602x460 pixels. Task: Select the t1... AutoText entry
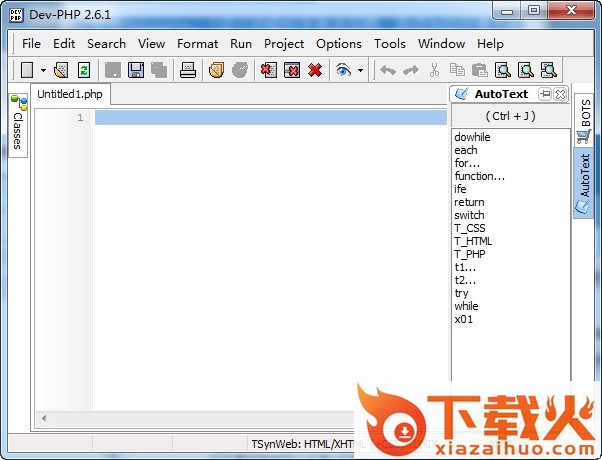point(465,267)
